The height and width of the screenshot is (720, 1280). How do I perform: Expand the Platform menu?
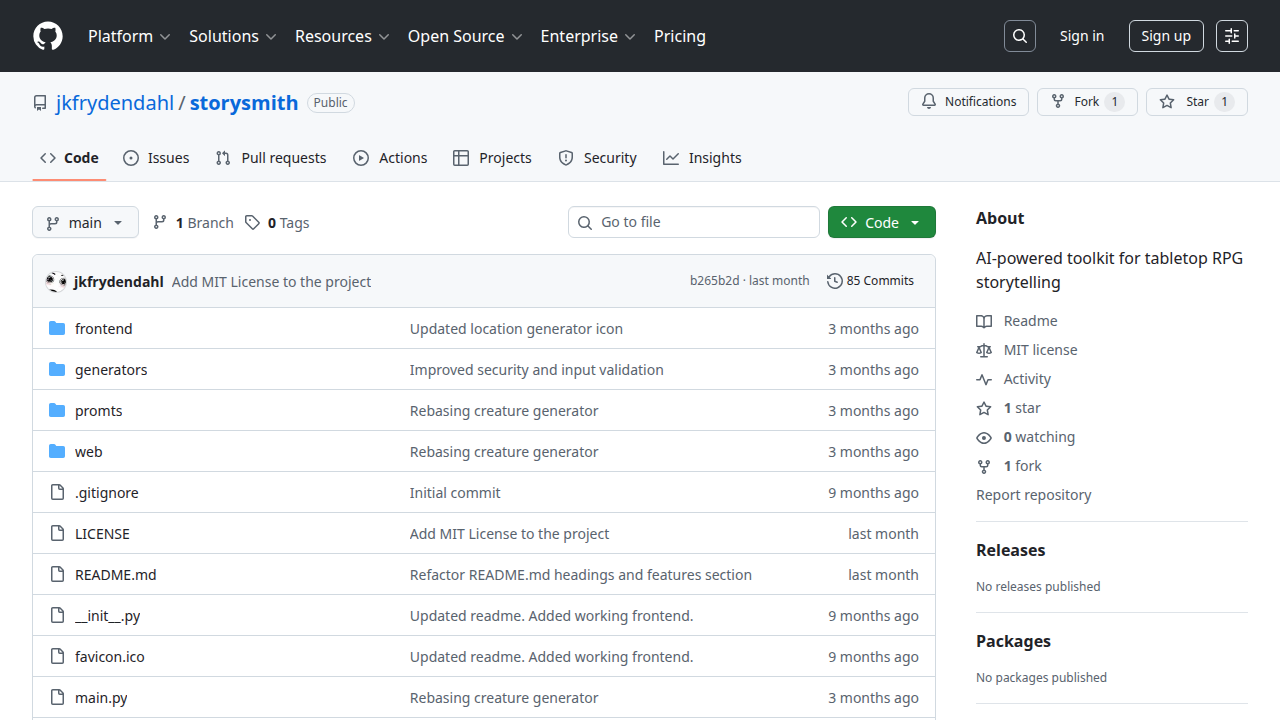(x=129, y=36)
